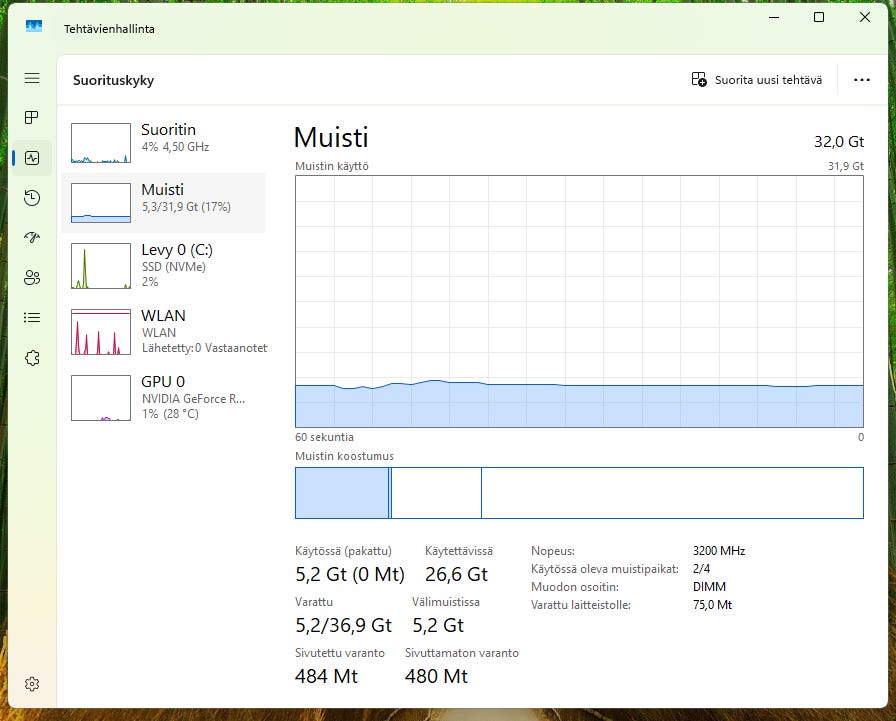Viewport: 896px width, 721px height.
Task: Show the Levy 0 (C:) disk graph
Action: point(164,265)
